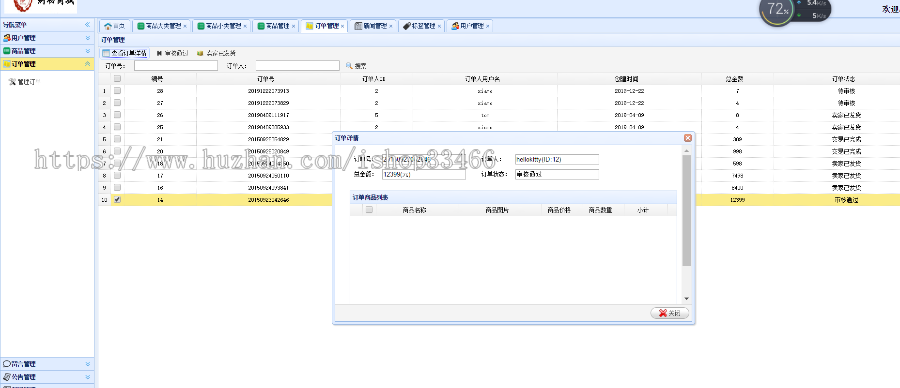
Task: Switch to the 商品小类管理 tab
Action: tap(219, 26)
